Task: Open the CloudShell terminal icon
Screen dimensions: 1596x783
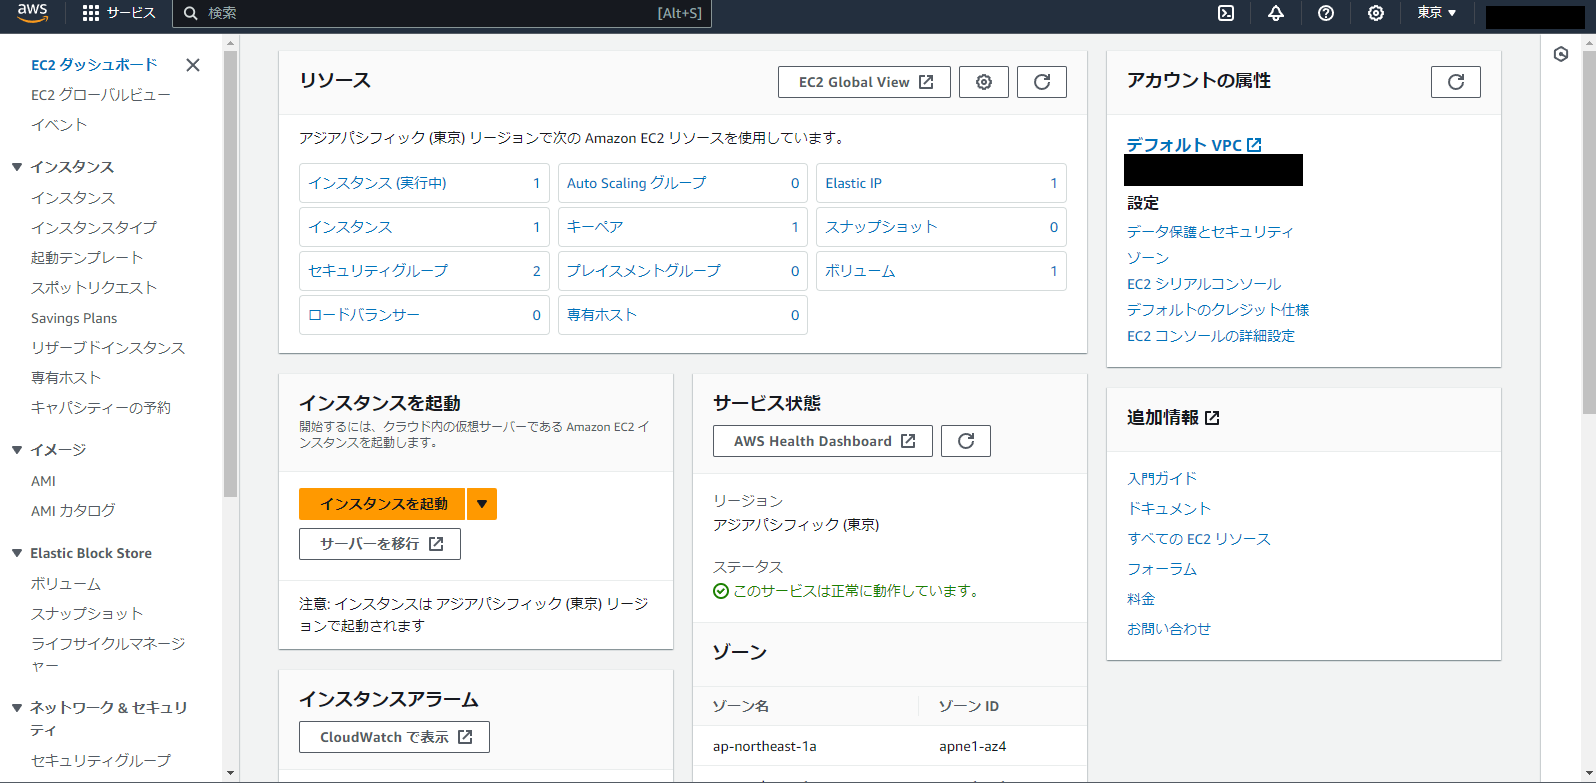Action: tap(1226, 13)
